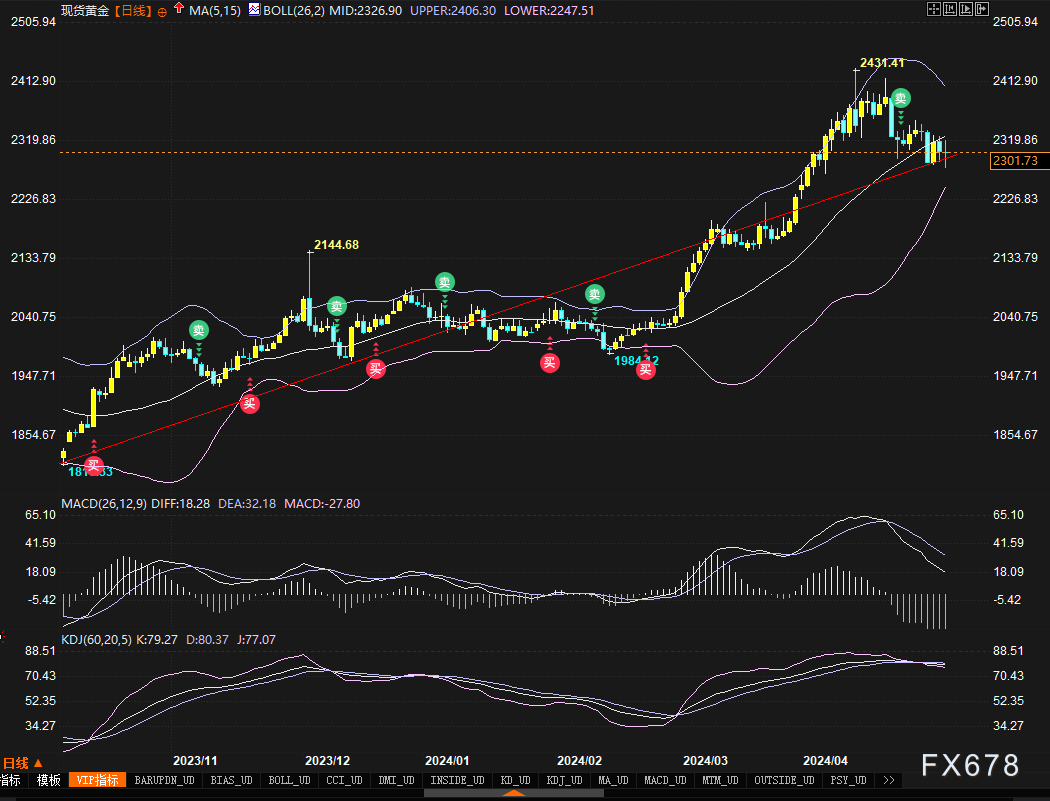Click the orange scroll handle under KD_UD tab
Viewport: 1050px width, 801px height.
pyautogui.click(x=514, y=794)
